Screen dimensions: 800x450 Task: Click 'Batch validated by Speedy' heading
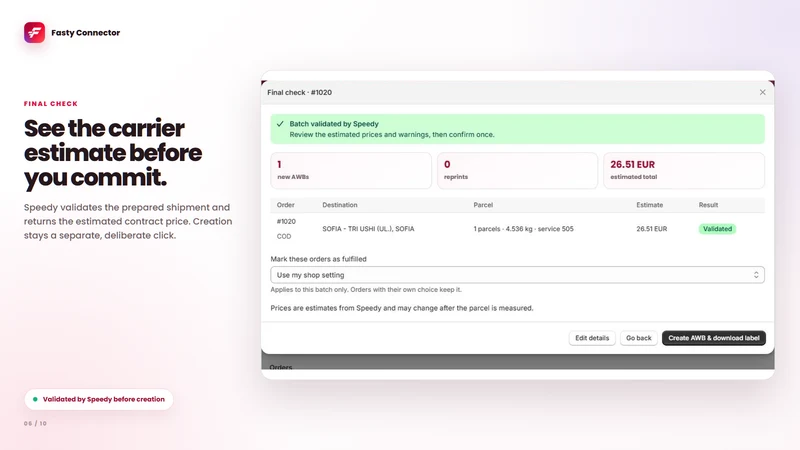click(334, 123)
